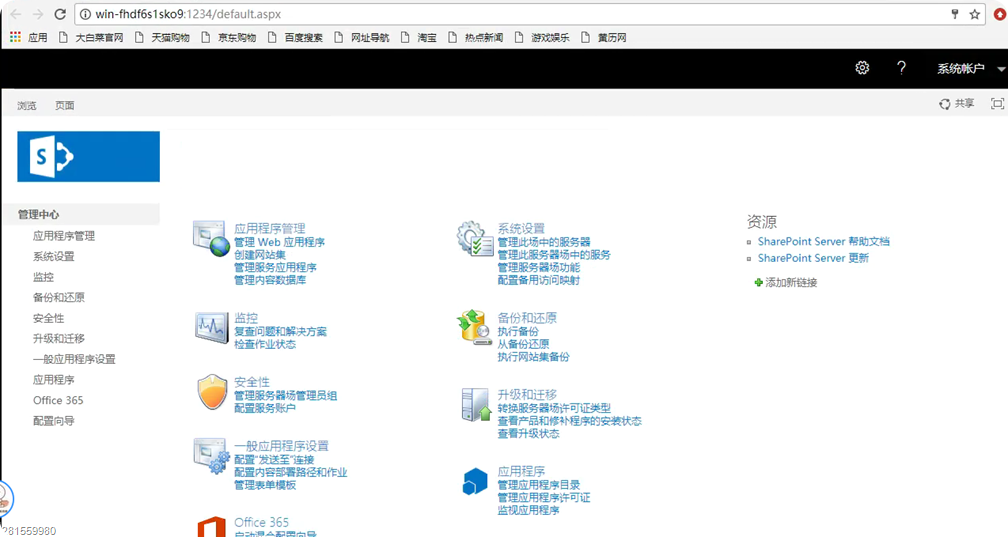Open the 配置服务帐户 link
The width and height of the screenshot is (1008, 537).
tap(265, 408)
